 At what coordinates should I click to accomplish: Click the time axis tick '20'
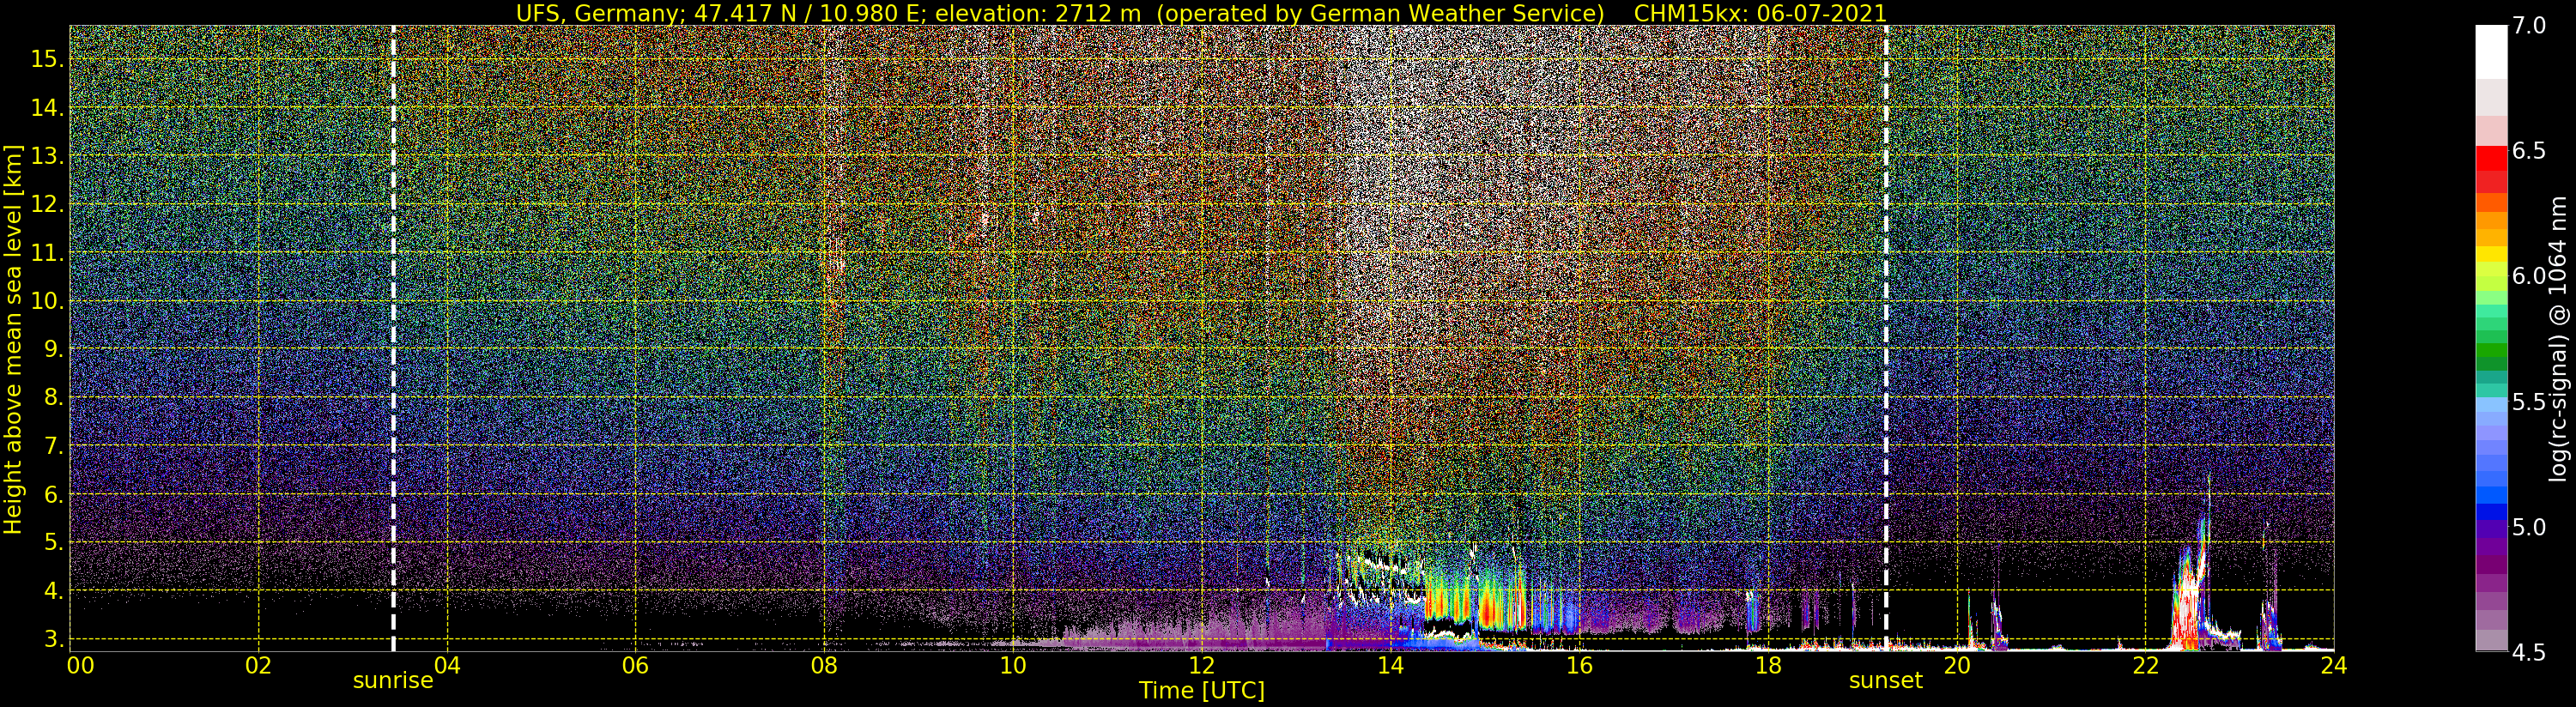(1956, 665)
